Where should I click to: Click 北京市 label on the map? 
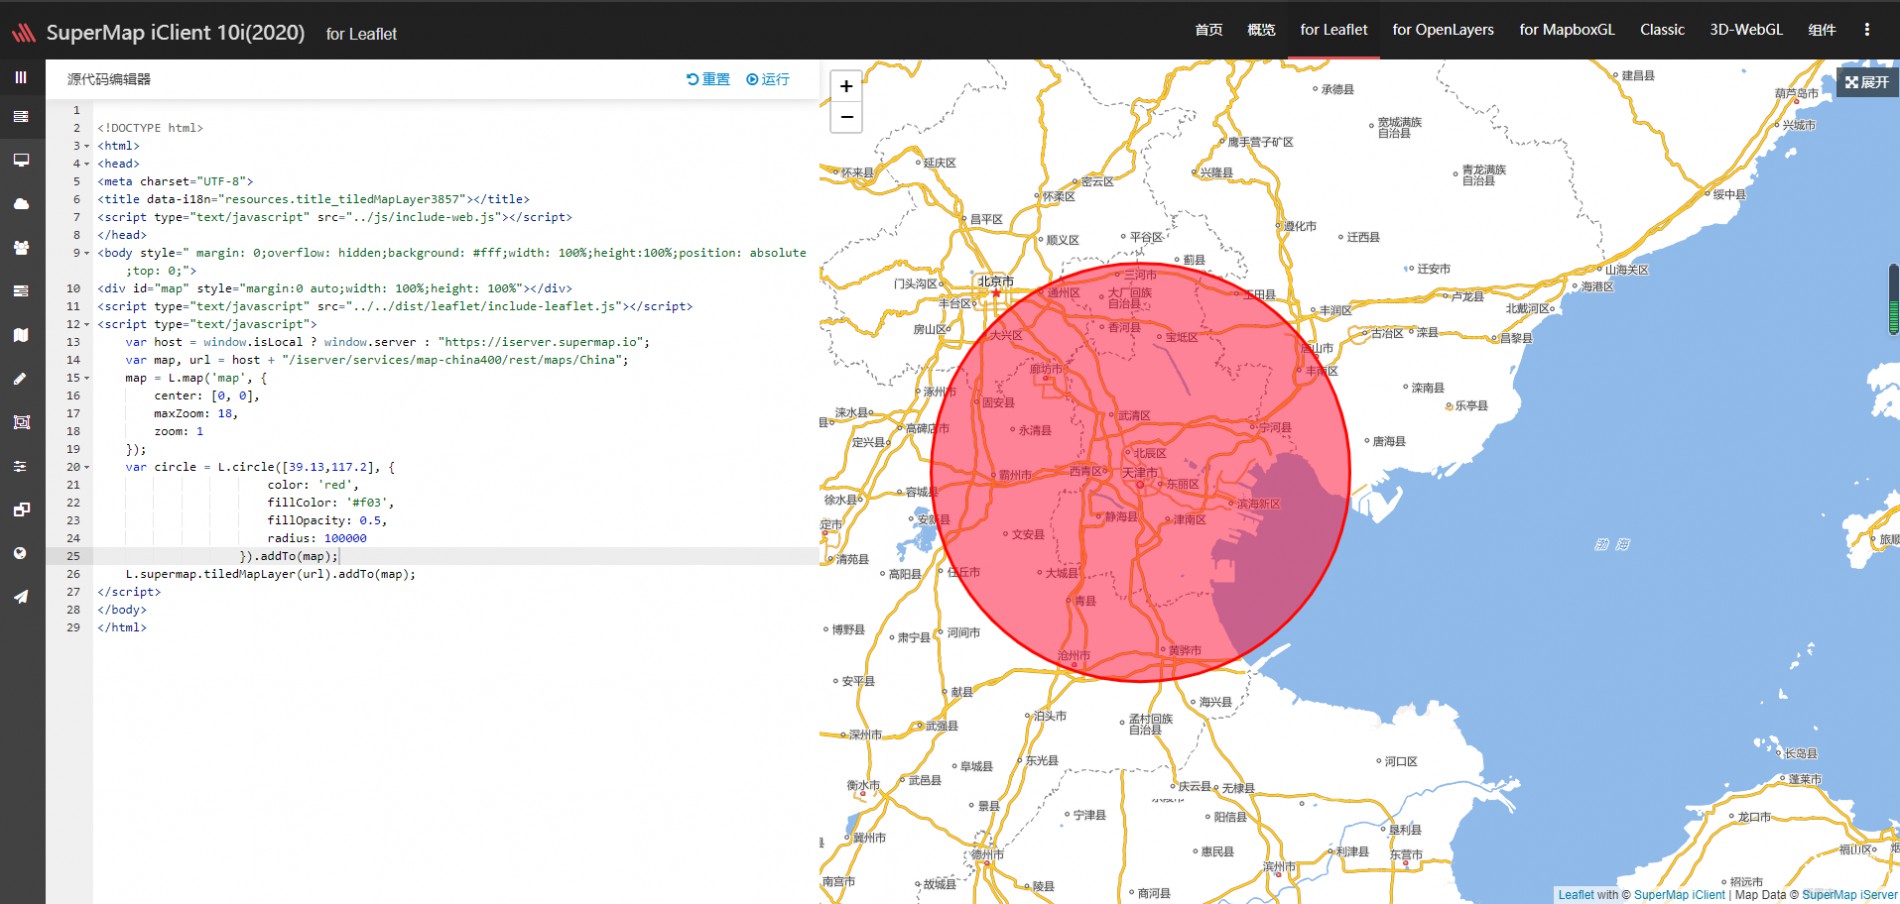pos(996,281)
